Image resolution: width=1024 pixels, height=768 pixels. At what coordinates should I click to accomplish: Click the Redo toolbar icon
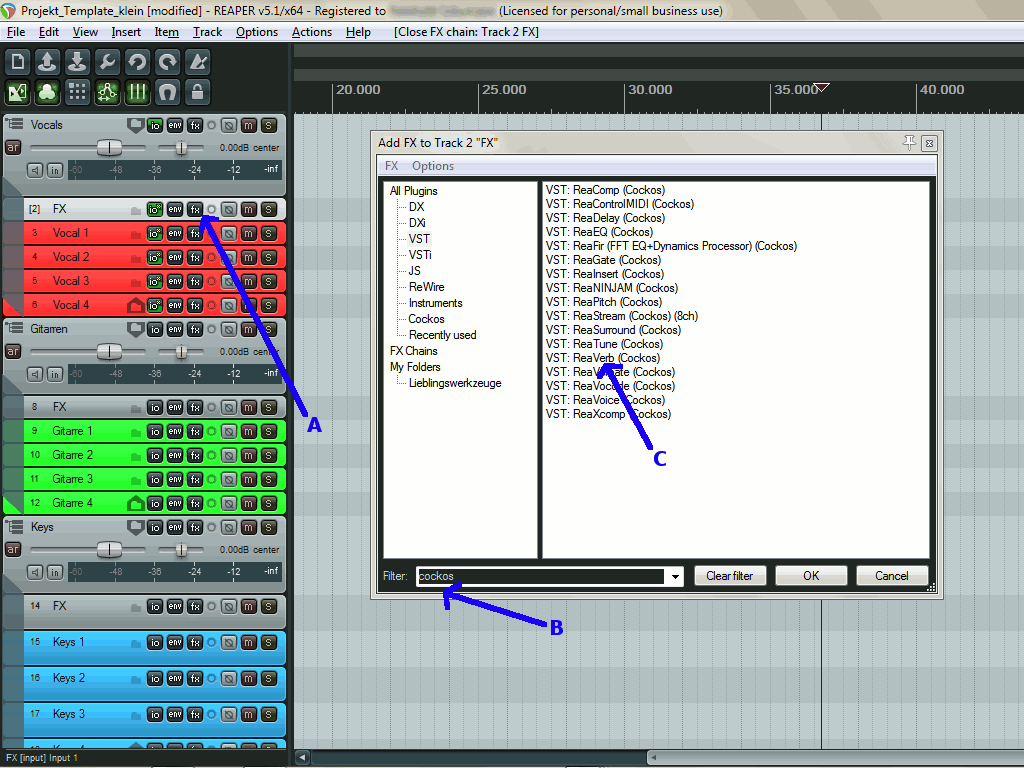tap(167, 62)
